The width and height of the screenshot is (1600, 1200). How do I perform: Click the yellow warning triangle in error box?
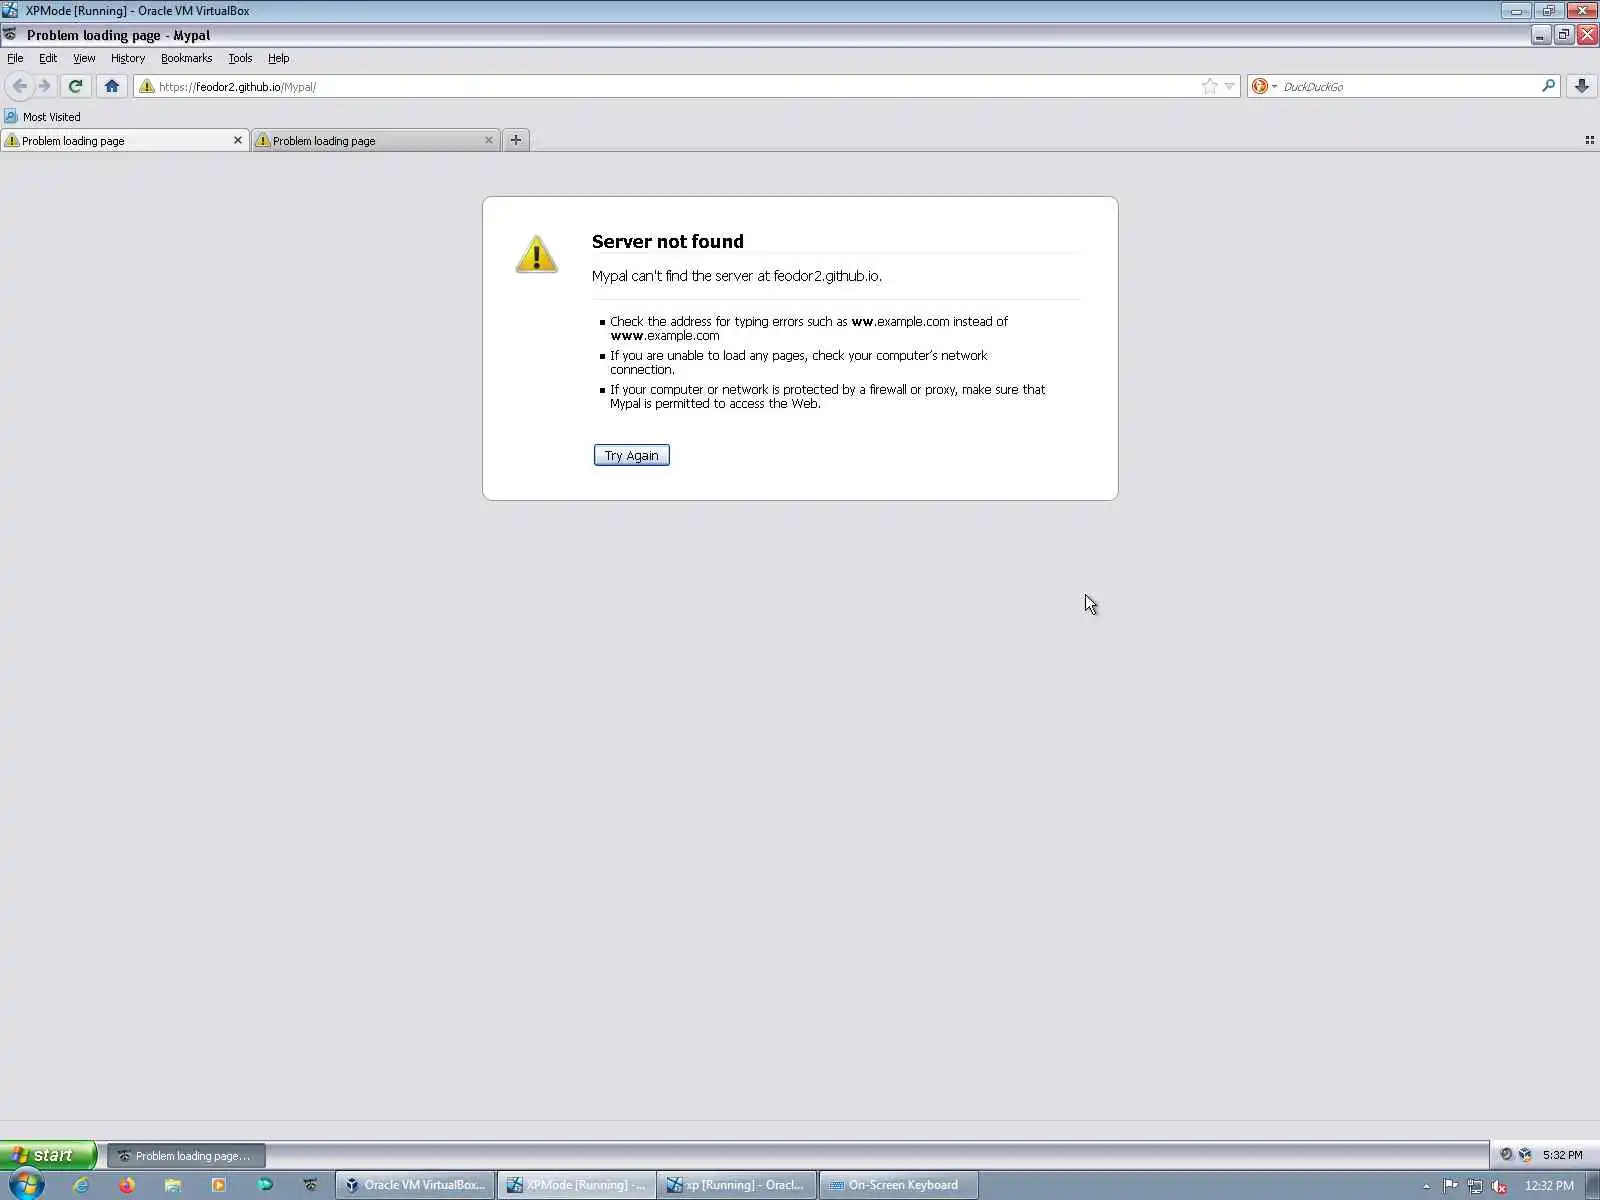tap(537, 254)
